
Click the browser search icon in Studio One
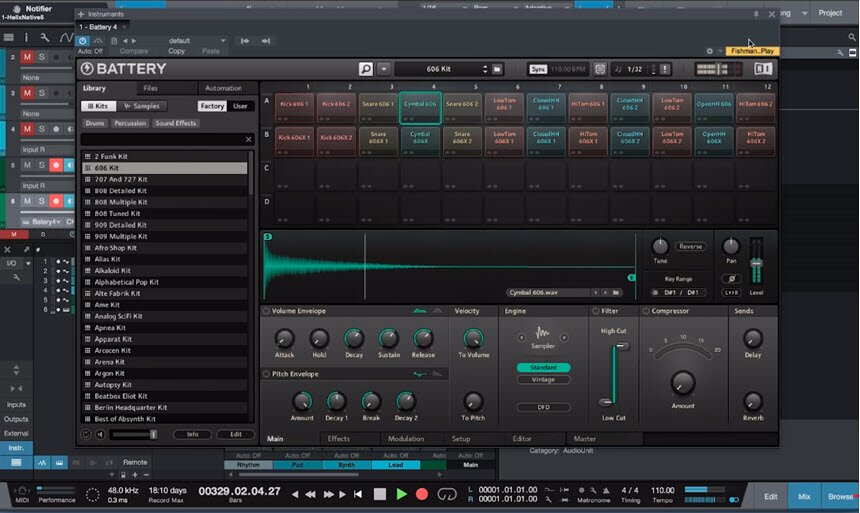tap(852, 37)
